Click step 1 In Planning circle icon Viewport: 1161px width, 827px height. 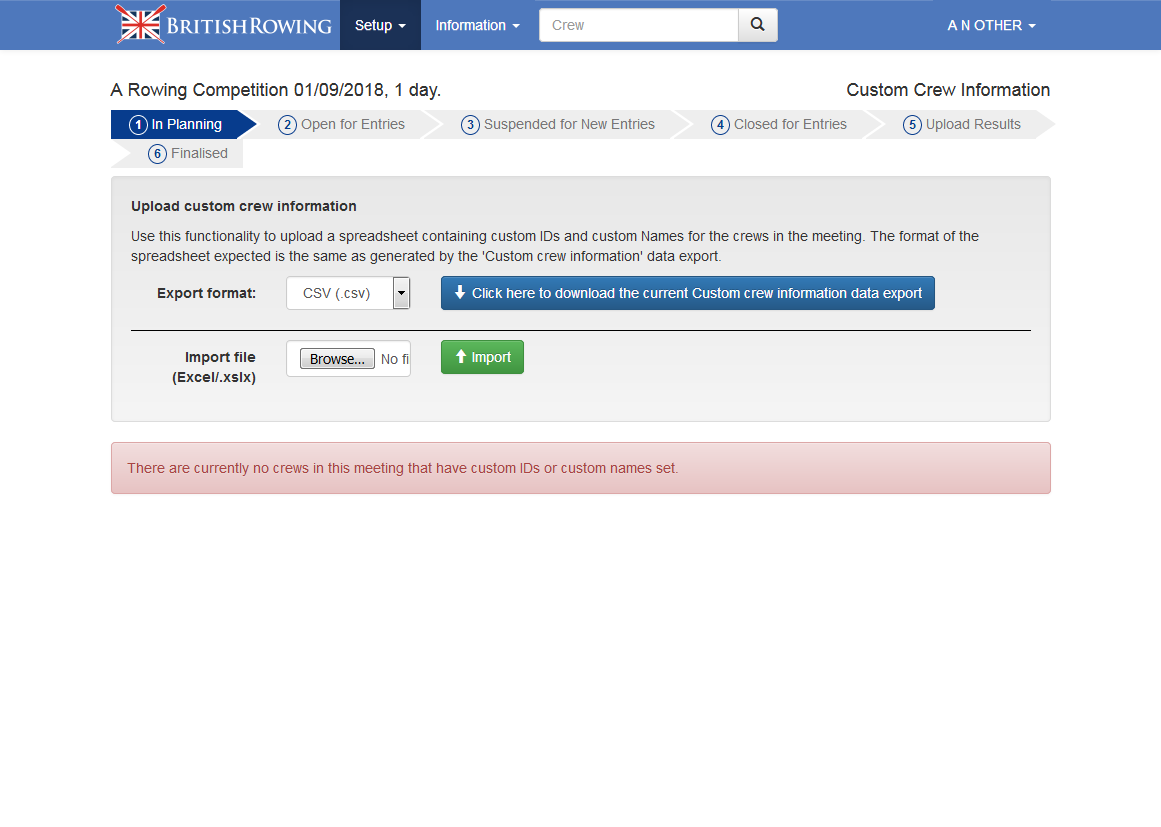pos(139,125)
